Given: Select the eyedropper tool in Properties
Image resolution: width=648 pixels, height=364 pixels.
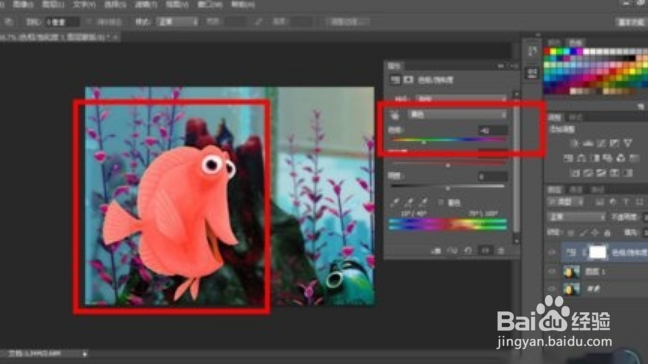Looking at the screenshot, I should coord(395,202).
